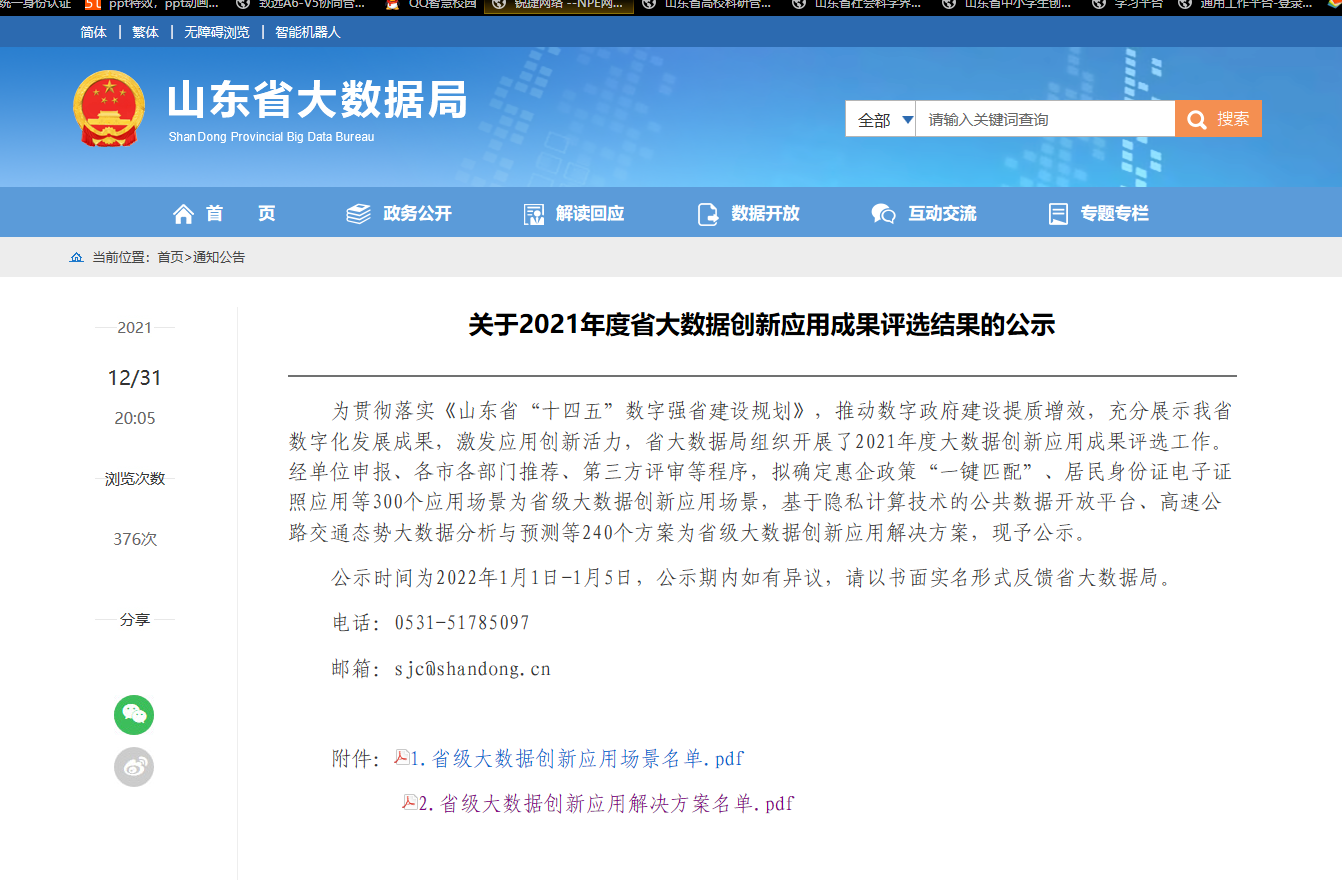Enable 无障碍浏览 accessibility mode
Image resolution: width=1342 pixels, height=880 pixels.
pyautogui.click(x=217, y=32)
